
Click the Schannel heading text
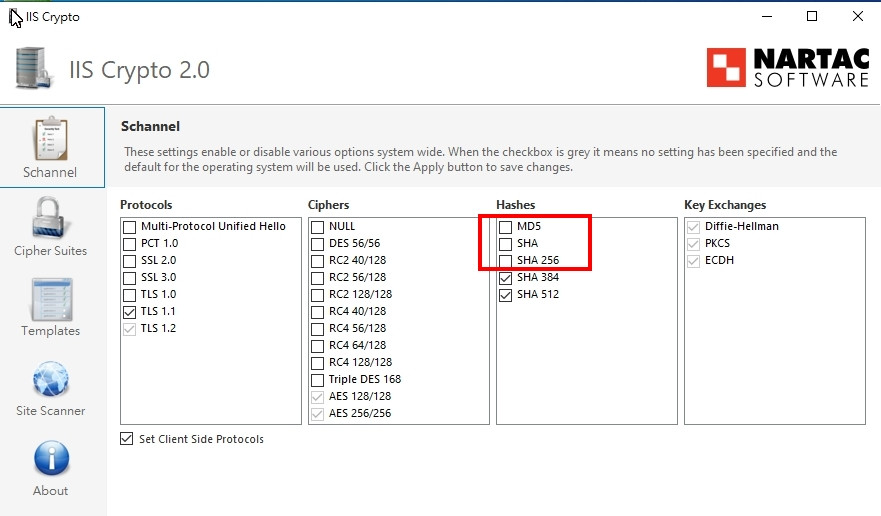tap(150, 126)
